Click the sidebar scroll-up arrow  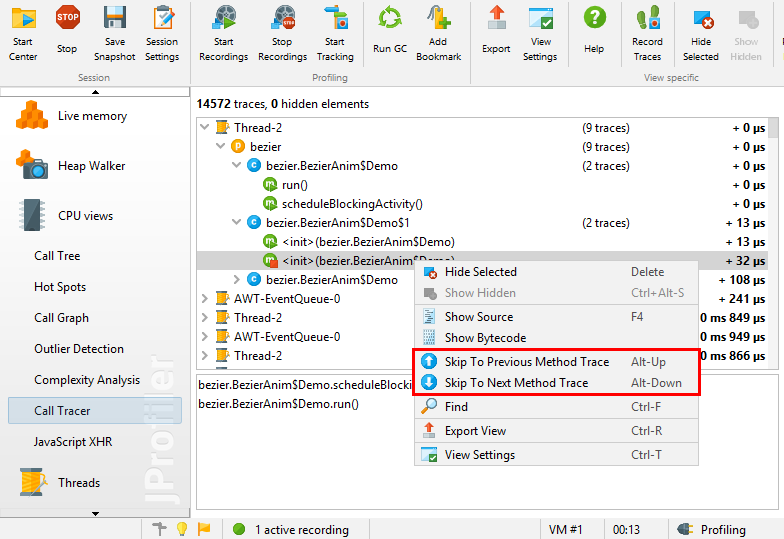point(95,92)
